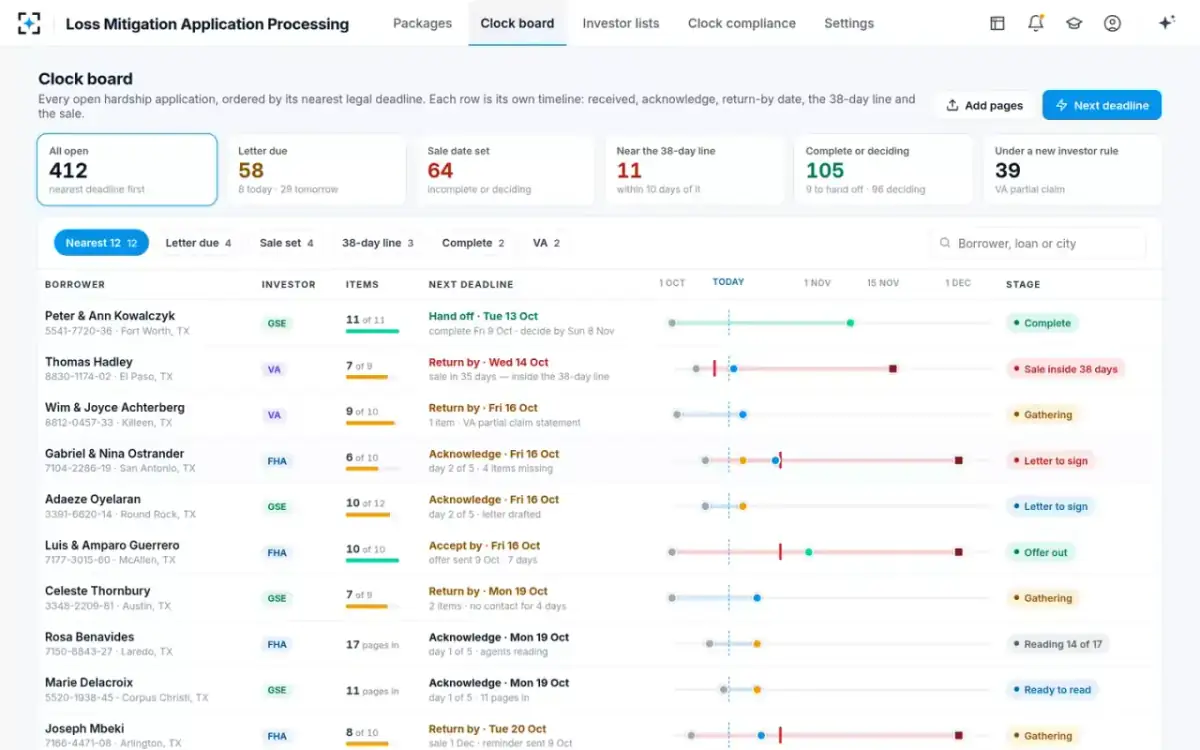Open the Packages tab
Viewport: 1200px width, 750px height.
point(422,23)
